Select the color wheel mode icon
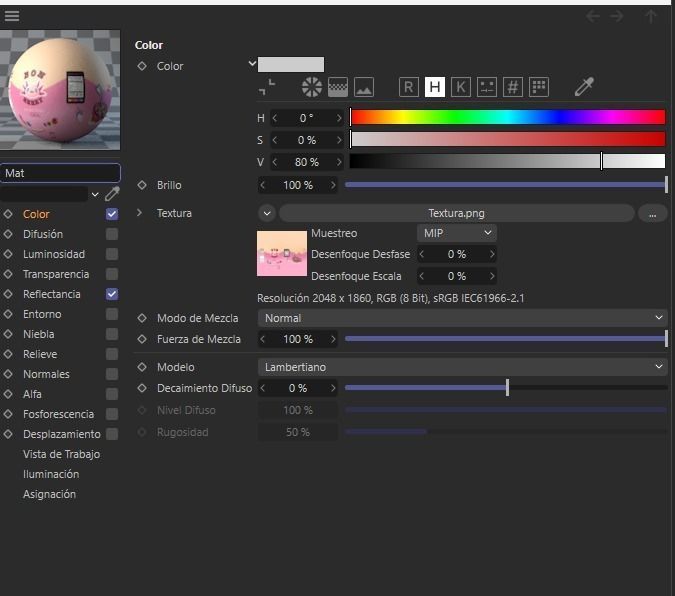The height and width of the screenshot is (596, 675). (x=312, y=87)
